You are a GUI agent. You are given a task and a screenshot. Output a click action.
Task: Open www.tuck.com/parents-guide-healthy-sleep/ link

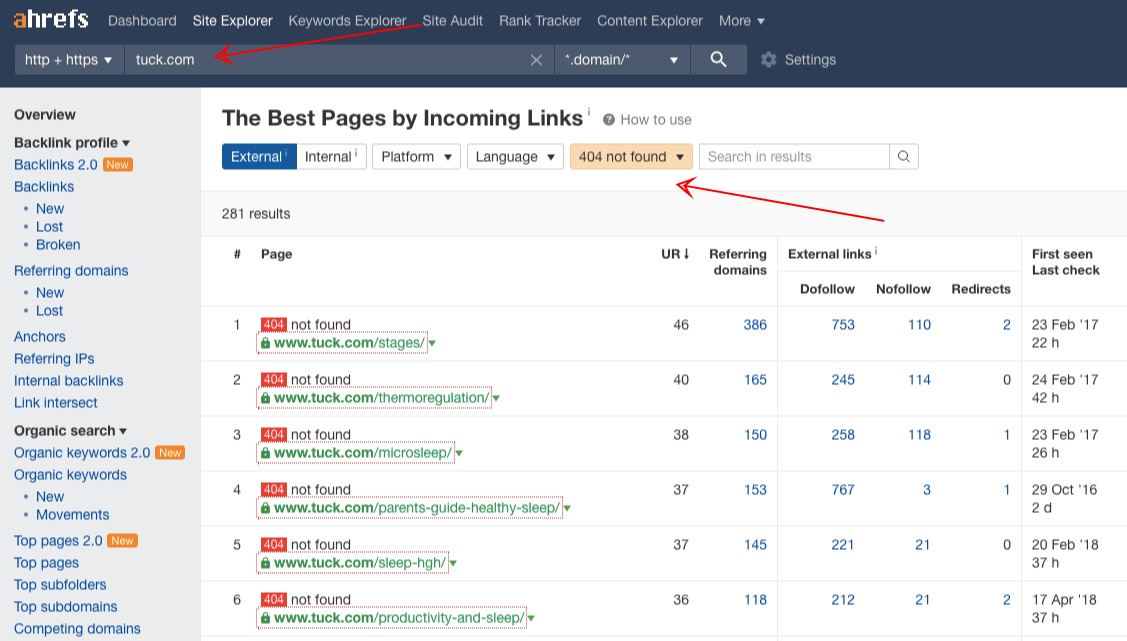coord(417,508)
